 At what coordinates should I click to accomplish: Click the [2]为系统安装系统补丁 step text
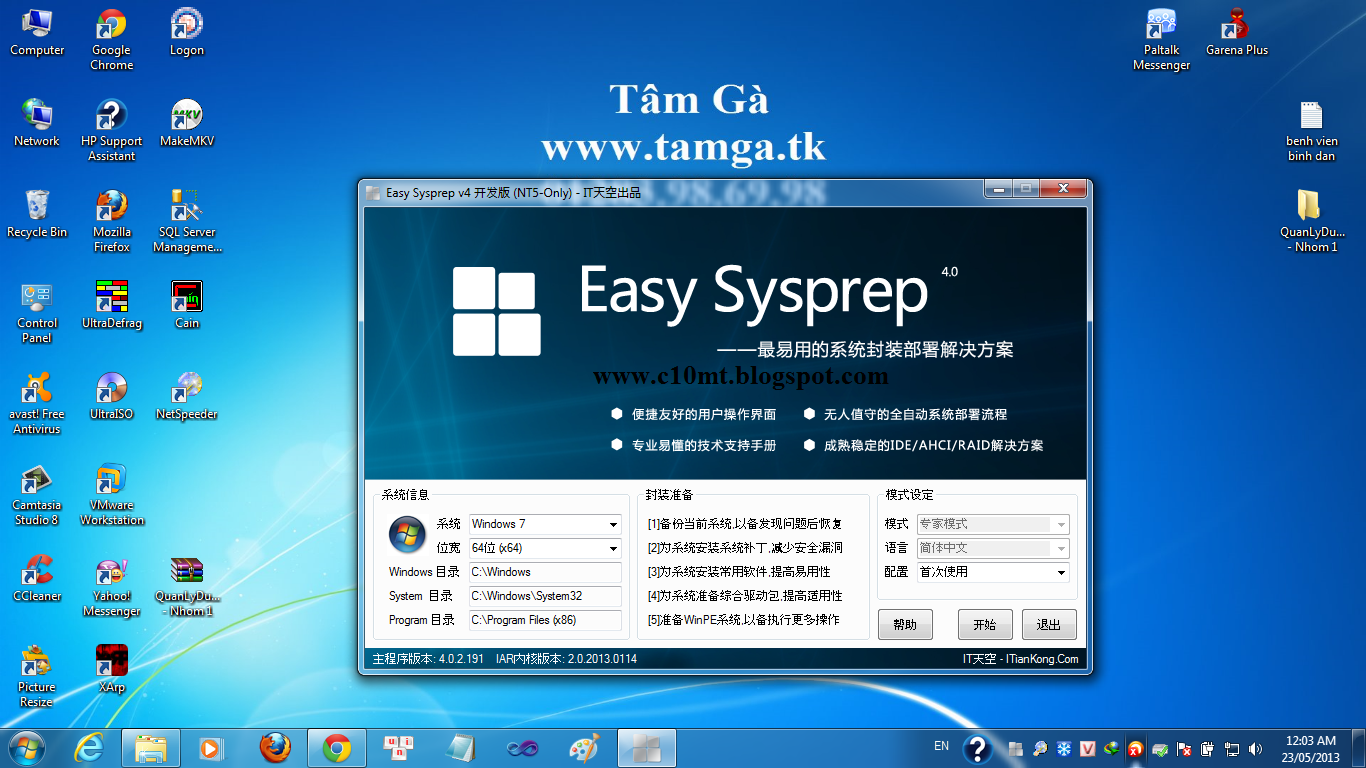click(x=745, y=548)
